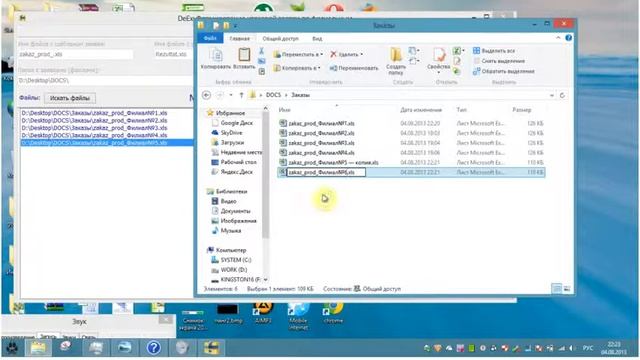
Task: Click the Excel open icon in Открыть group
Action: (x=456, y=51)
